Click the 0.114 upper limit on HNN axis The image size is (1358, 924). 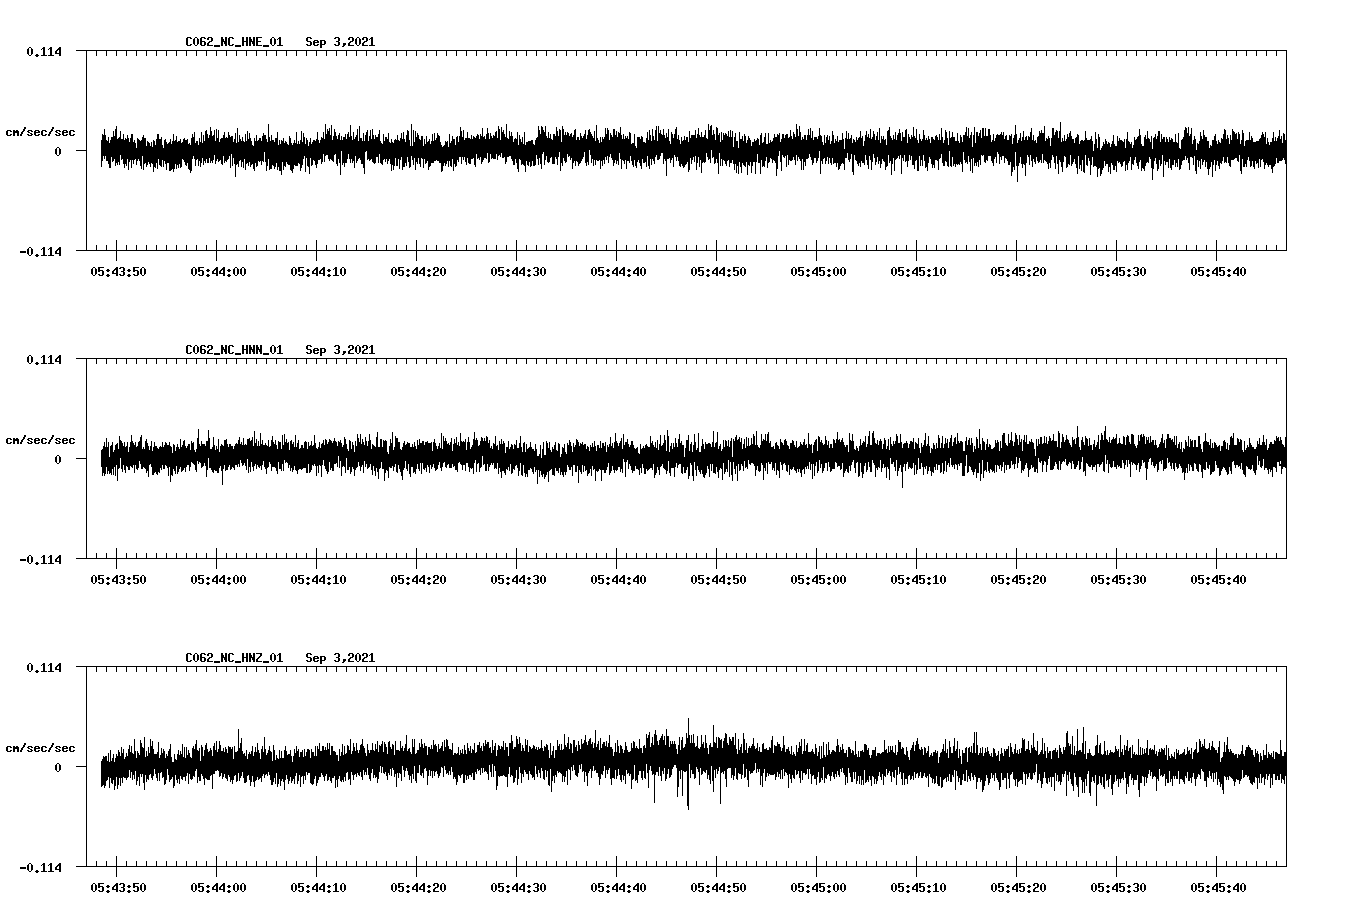click(43, 359)
